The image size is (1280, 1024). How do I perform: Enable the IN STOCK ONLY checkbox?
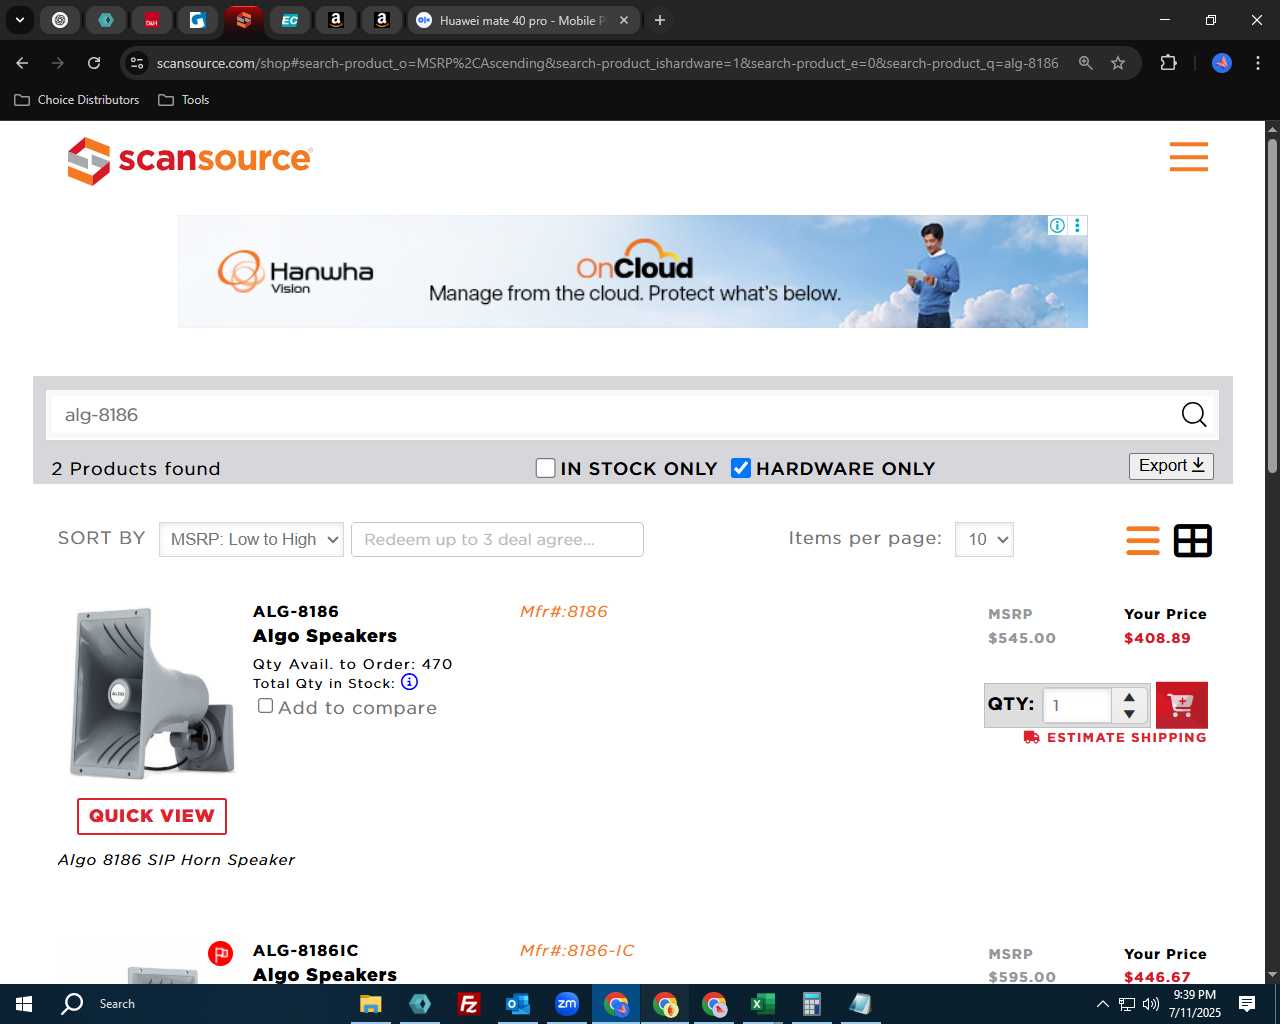(x=545, y=468)
